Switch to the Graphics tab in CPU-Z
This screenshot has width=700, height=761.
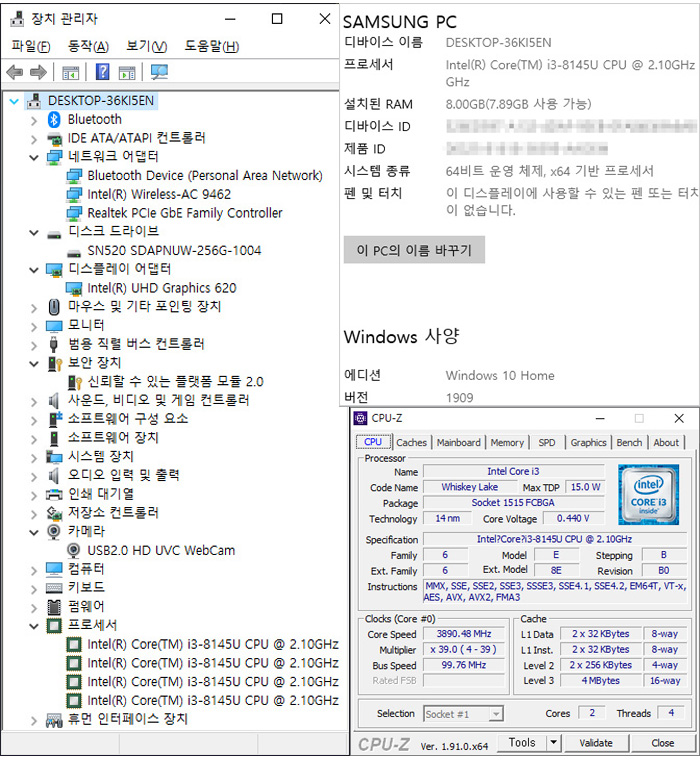click(588, 443)
